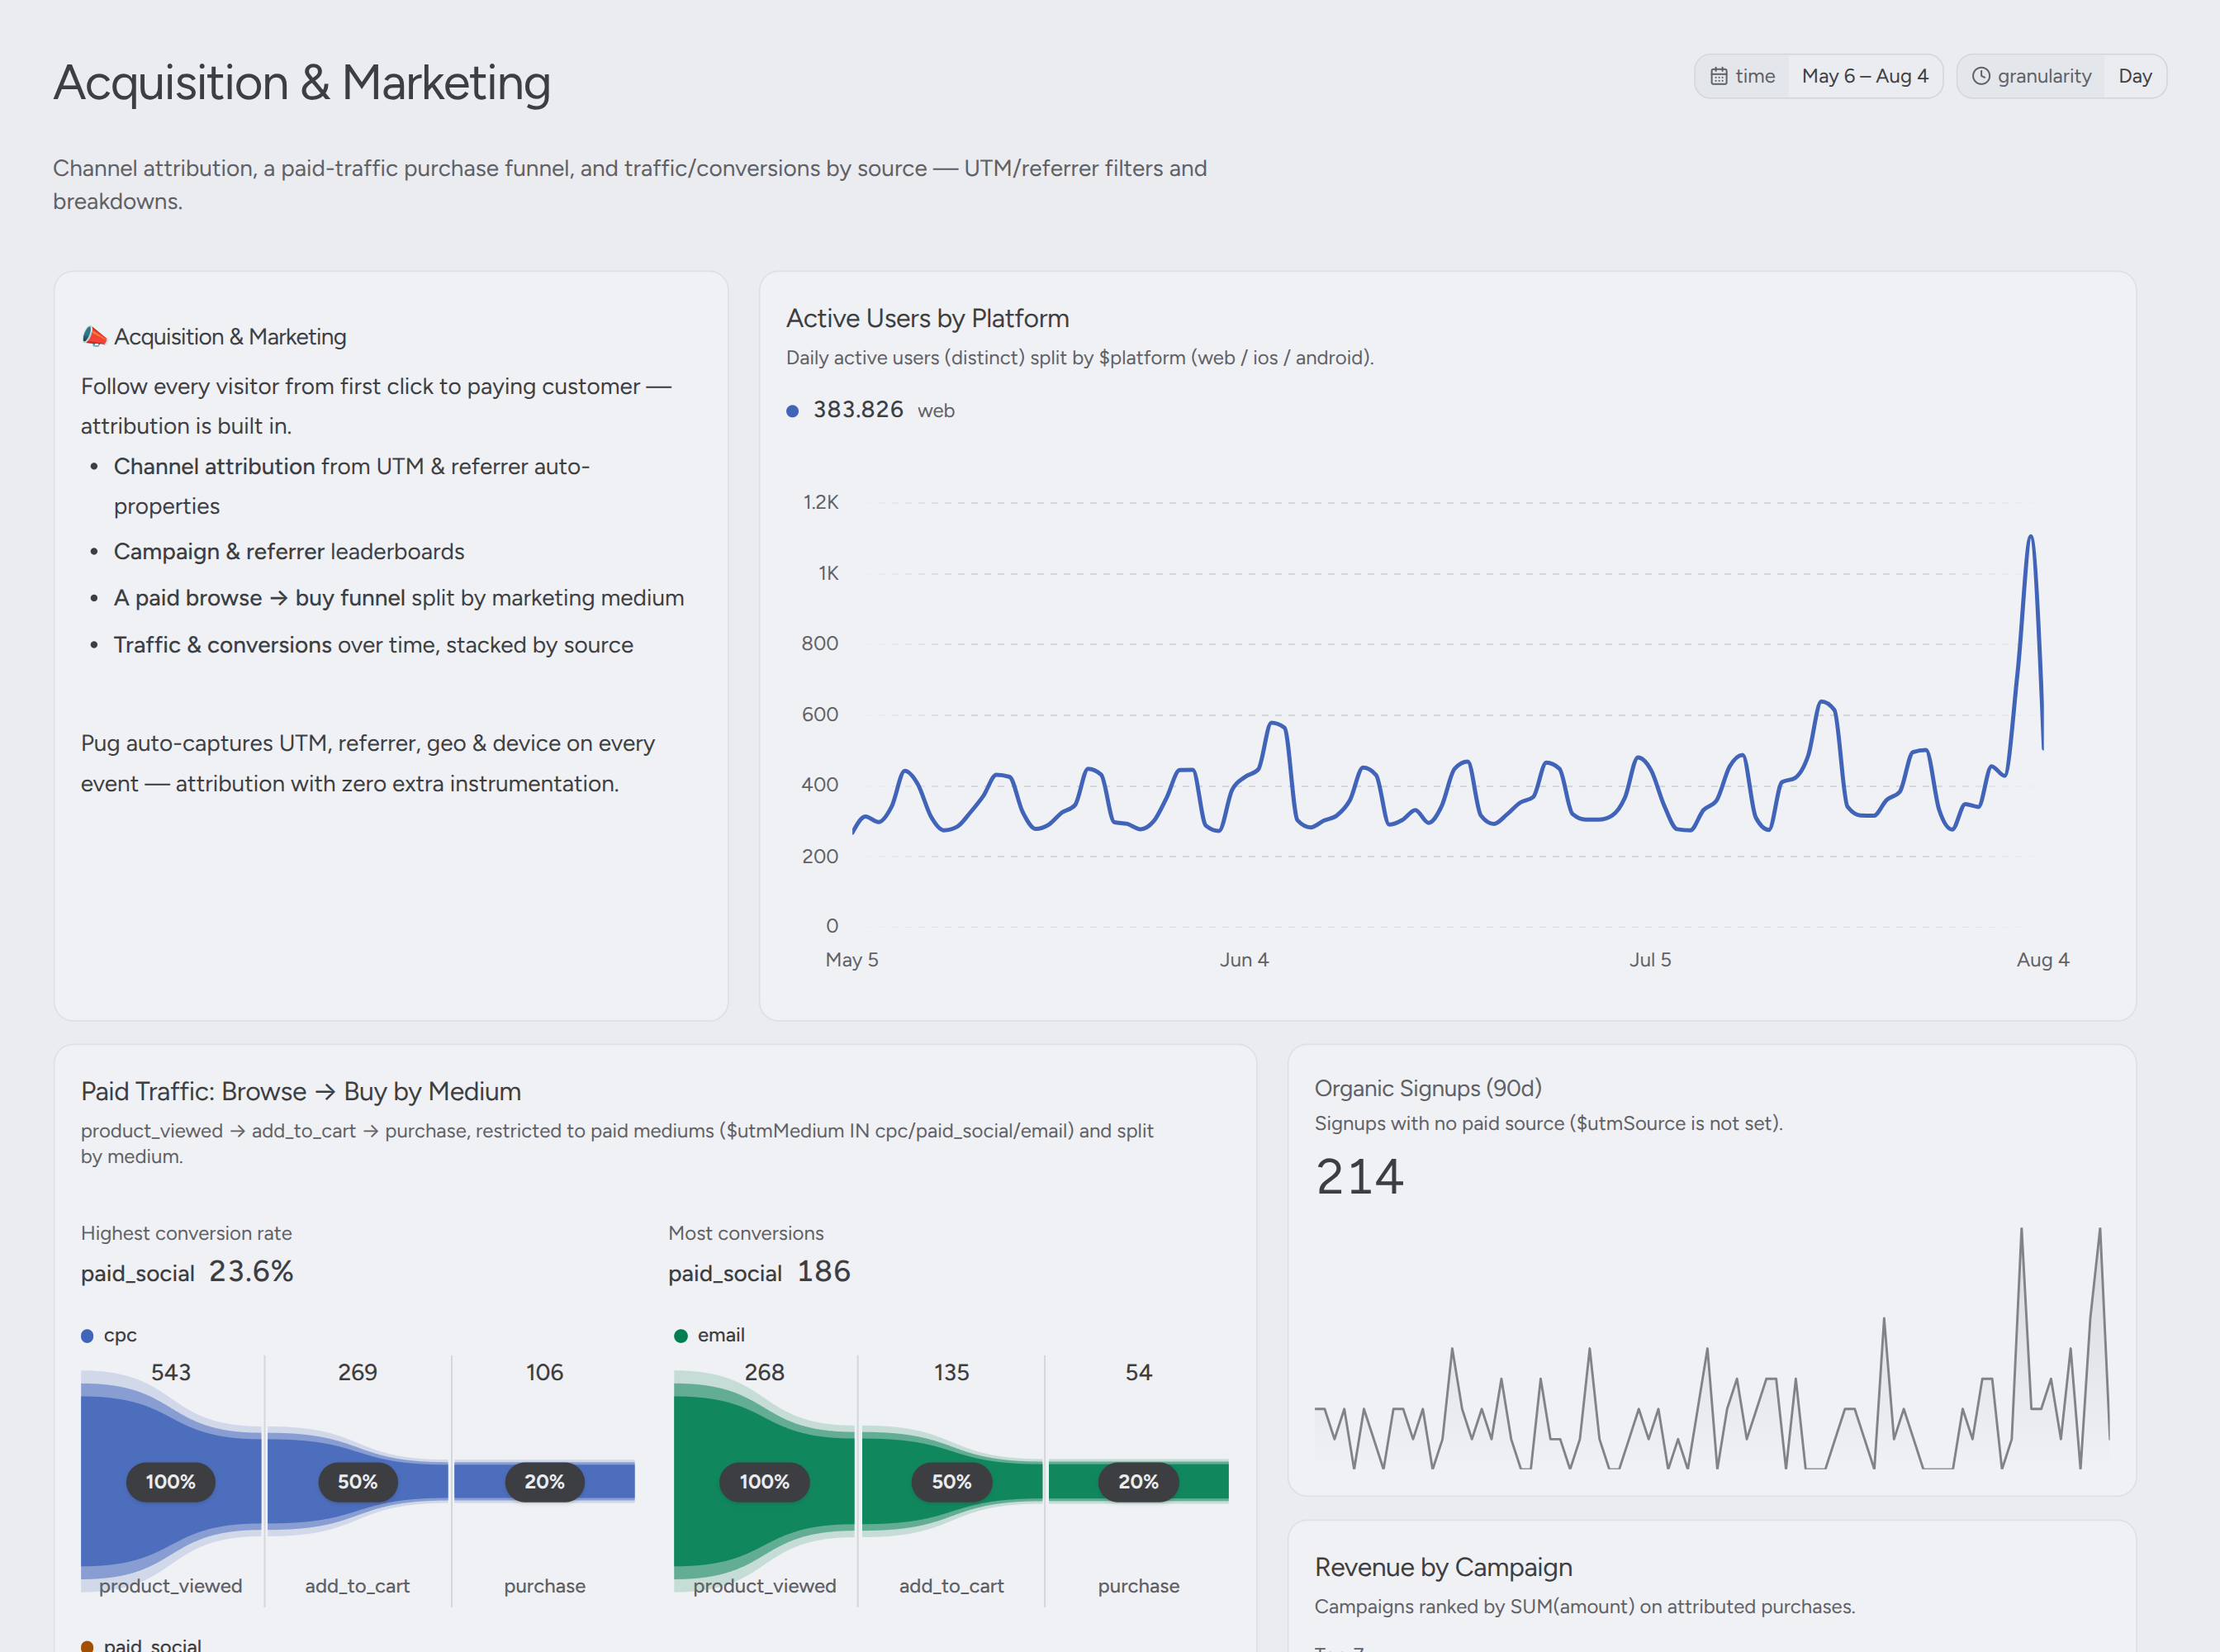Click the megaphone icon near Acquisition & Marketing
Image resolution: width=2220 pixels, height=1652 pixels.
click(94, 336)
